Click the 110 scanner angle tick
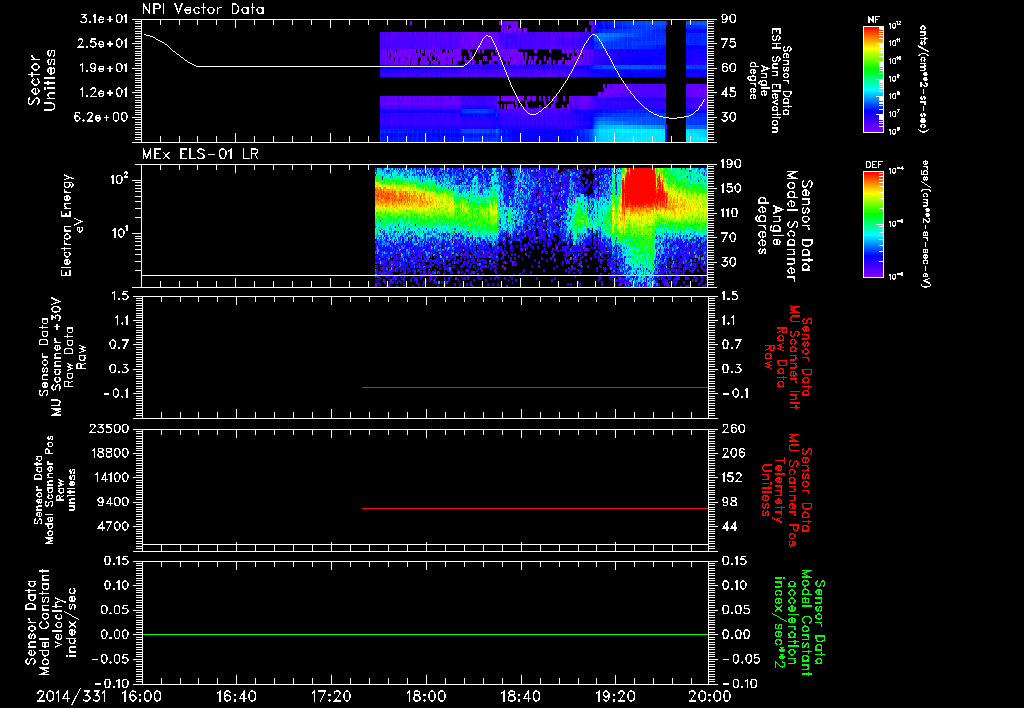Screen dimensions: 1024x708 click(x=731, y=213)
